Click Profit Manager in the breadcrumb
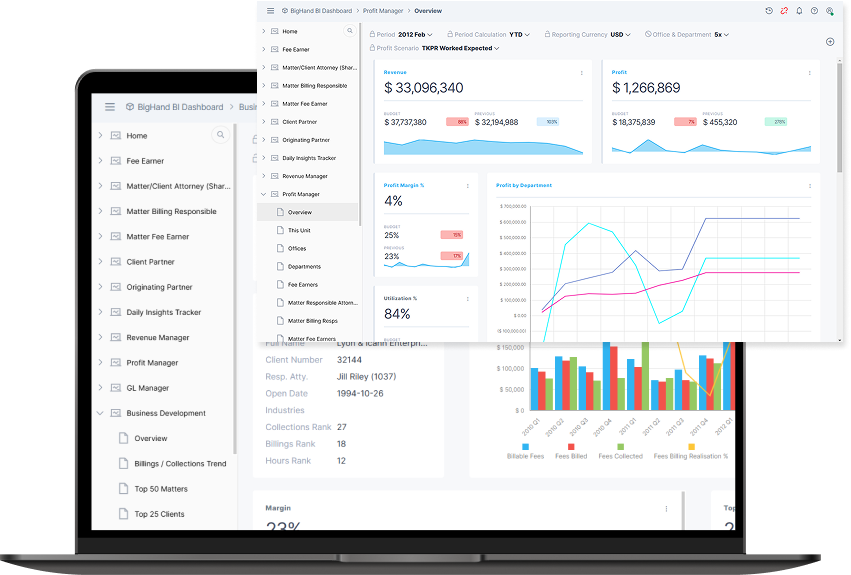The height and width of the screenshot is (575, 851). [383, 11]
